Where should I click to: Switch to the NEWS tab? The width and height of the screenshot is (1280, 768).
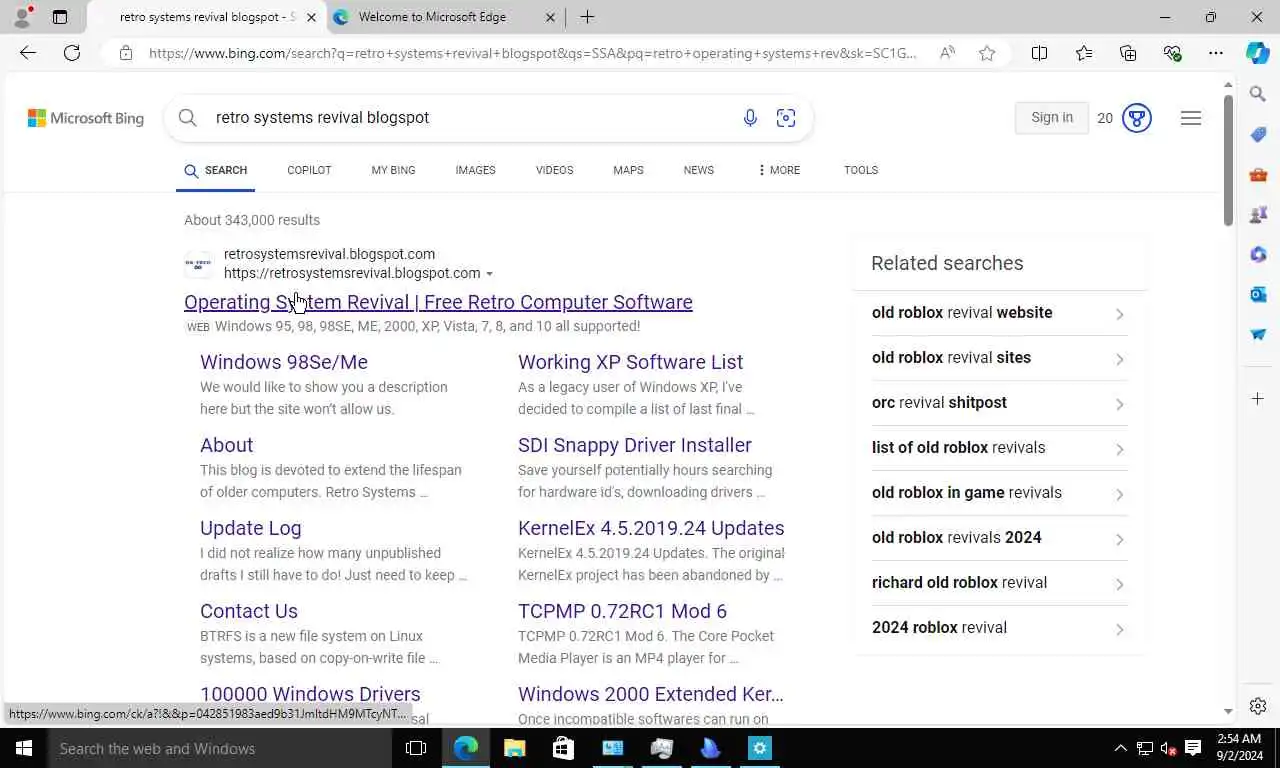click(x=698, y=170)
